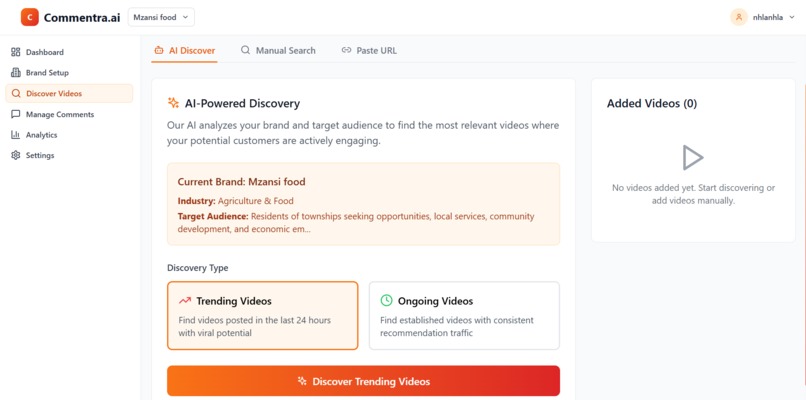Click the Manage Comments speech bubble icon

[15, 114]
